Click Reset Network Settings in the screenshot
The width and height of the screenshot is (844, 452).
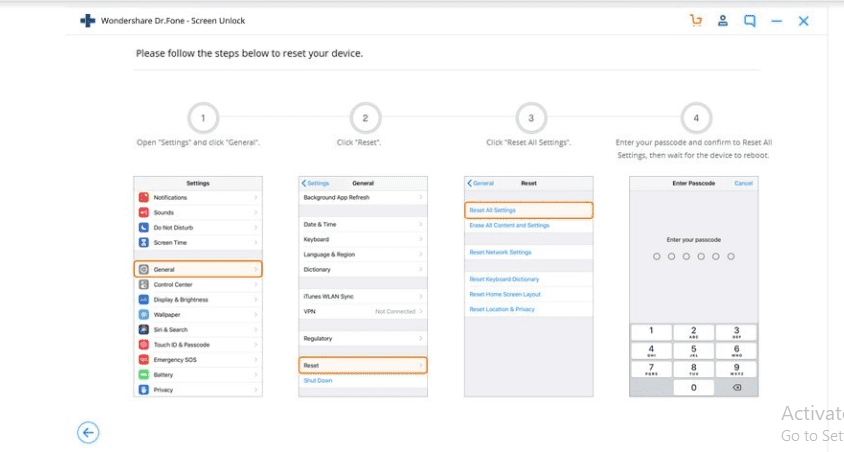tap(501, 252)
